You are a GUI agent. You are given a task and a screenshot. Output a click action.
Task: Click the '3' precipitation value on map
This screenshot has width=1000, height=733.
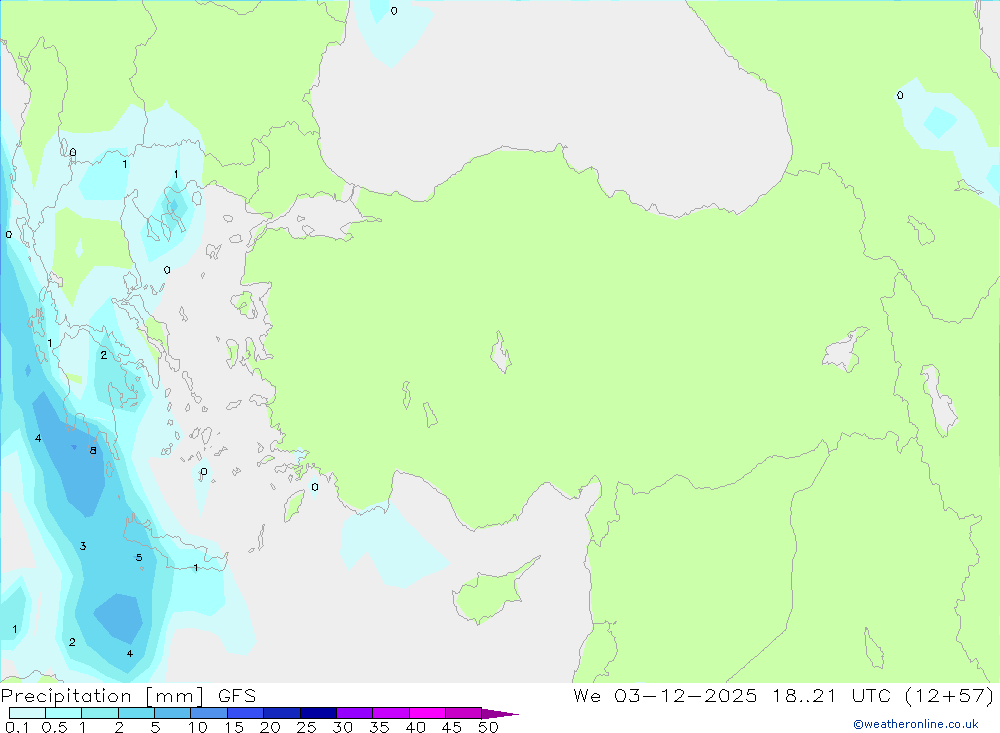(x=83, y=546)
